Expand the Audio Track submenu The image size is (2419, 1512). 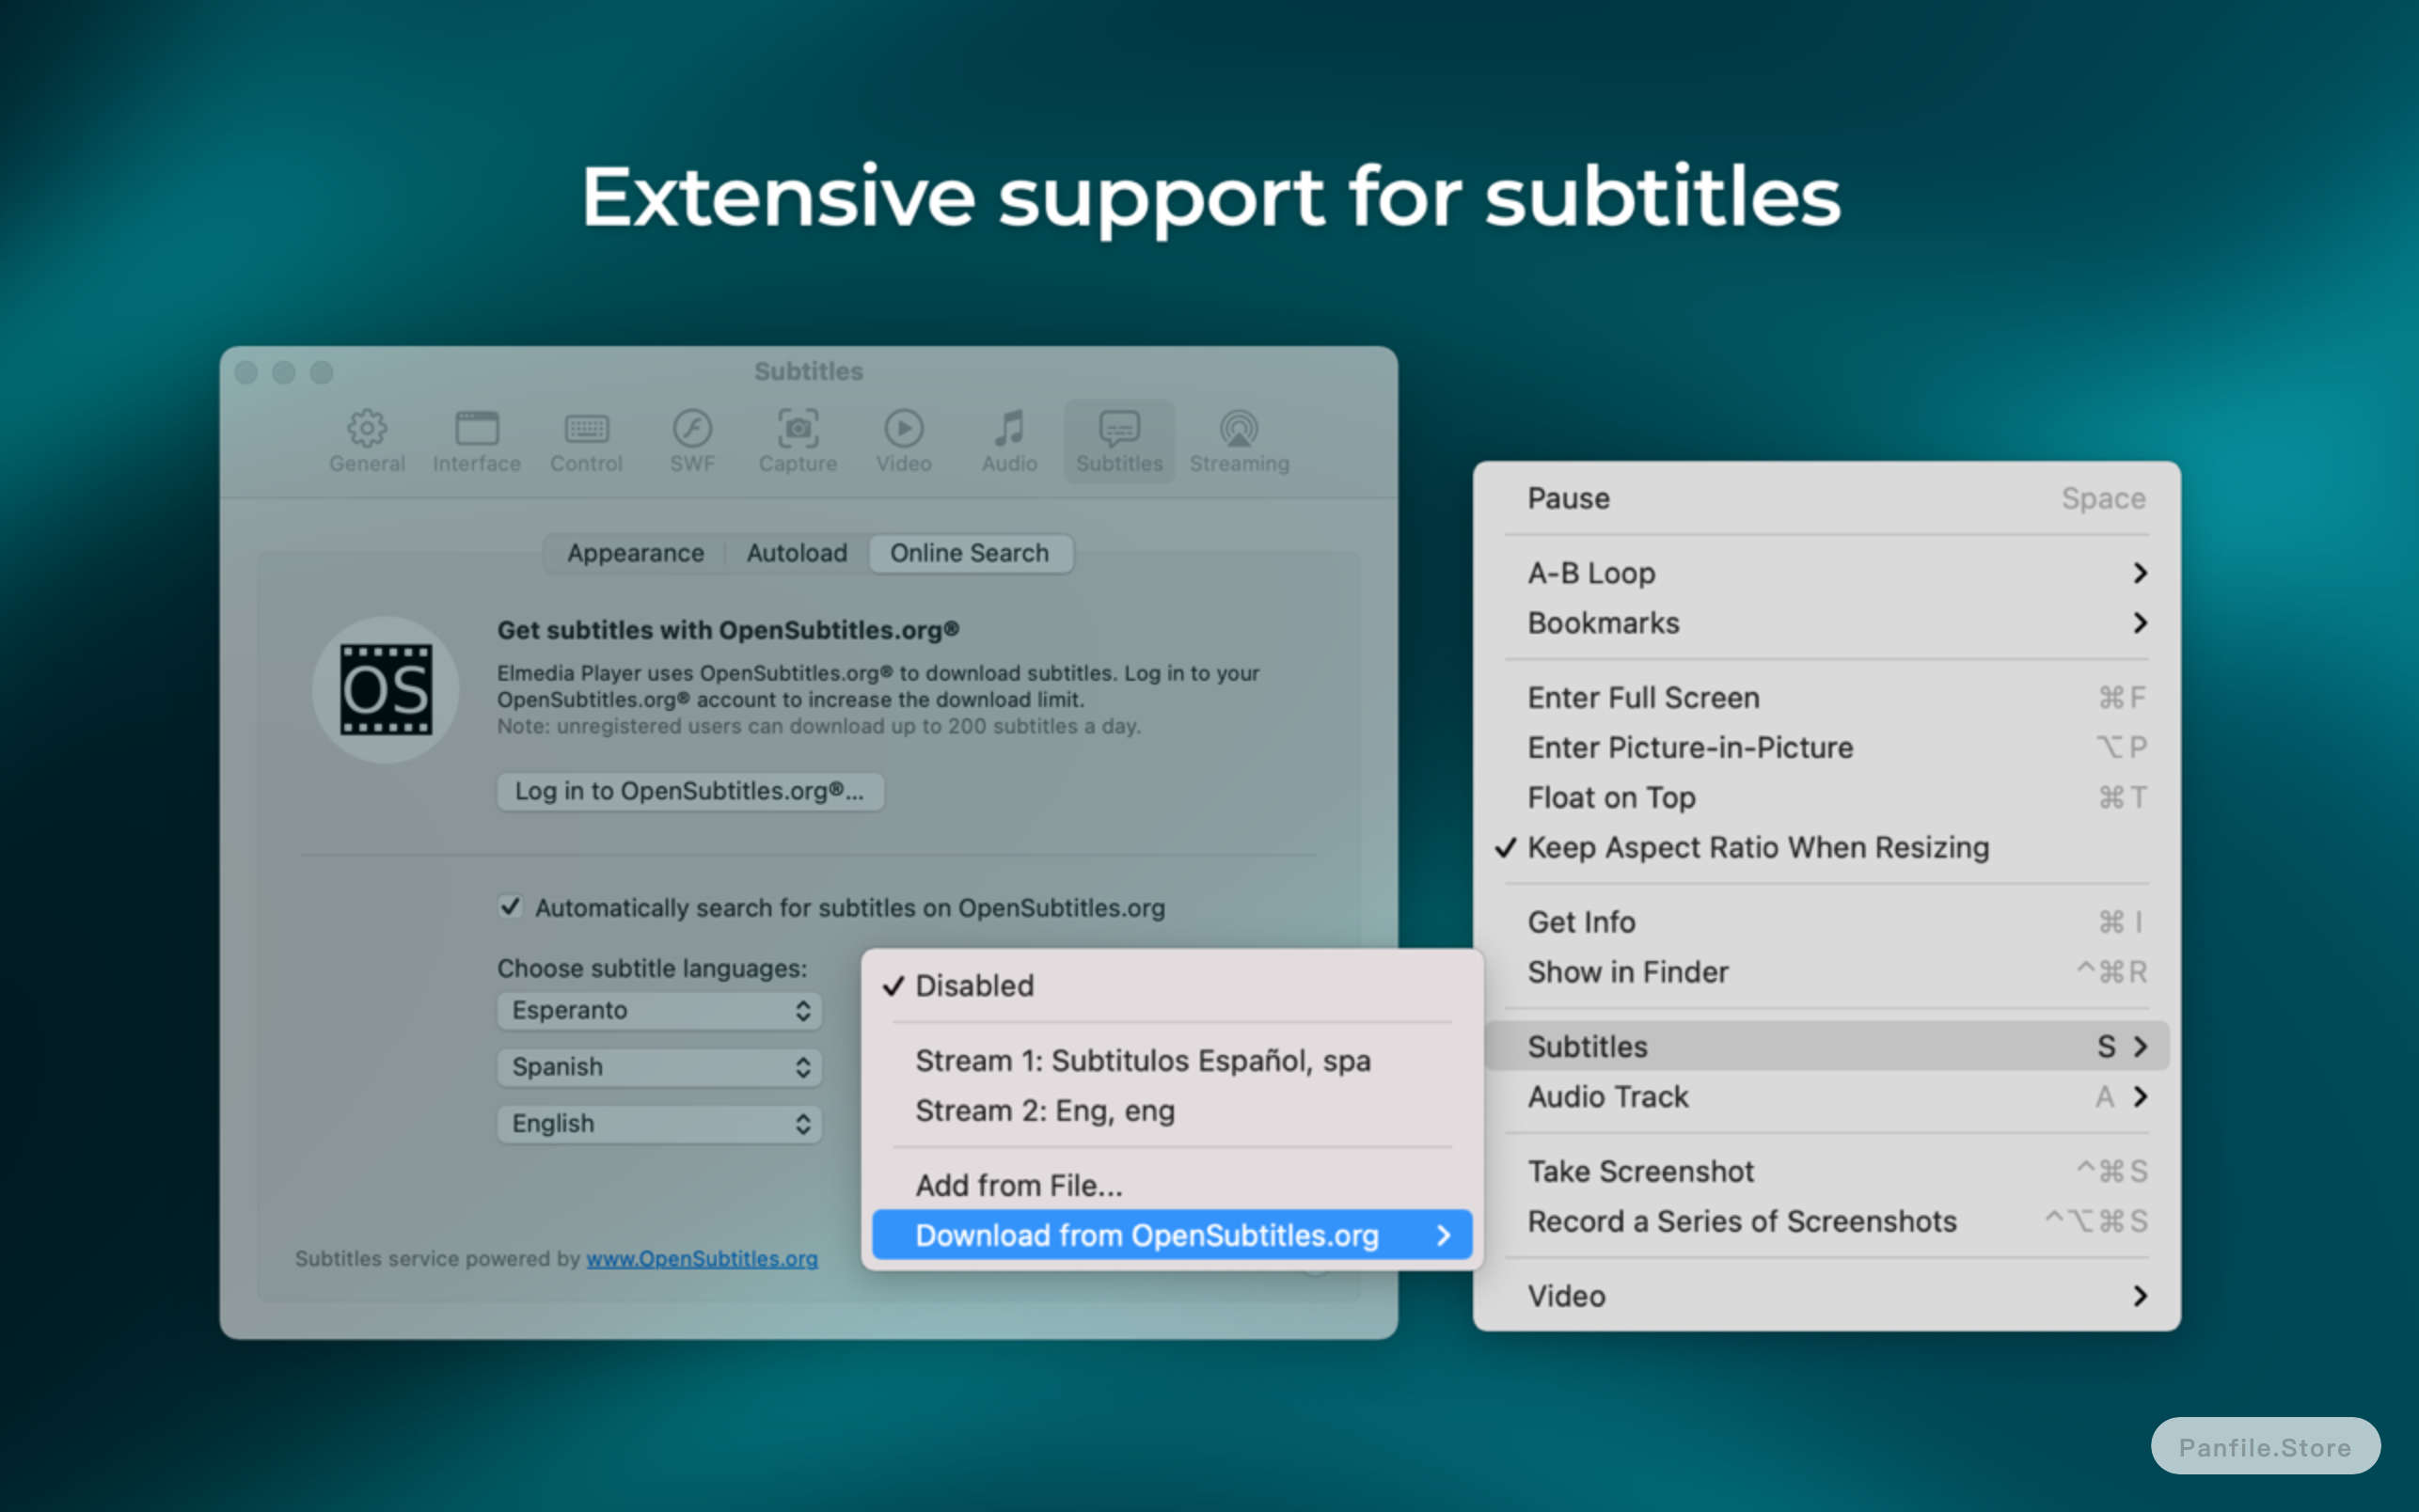[x=1826, y=1096]
